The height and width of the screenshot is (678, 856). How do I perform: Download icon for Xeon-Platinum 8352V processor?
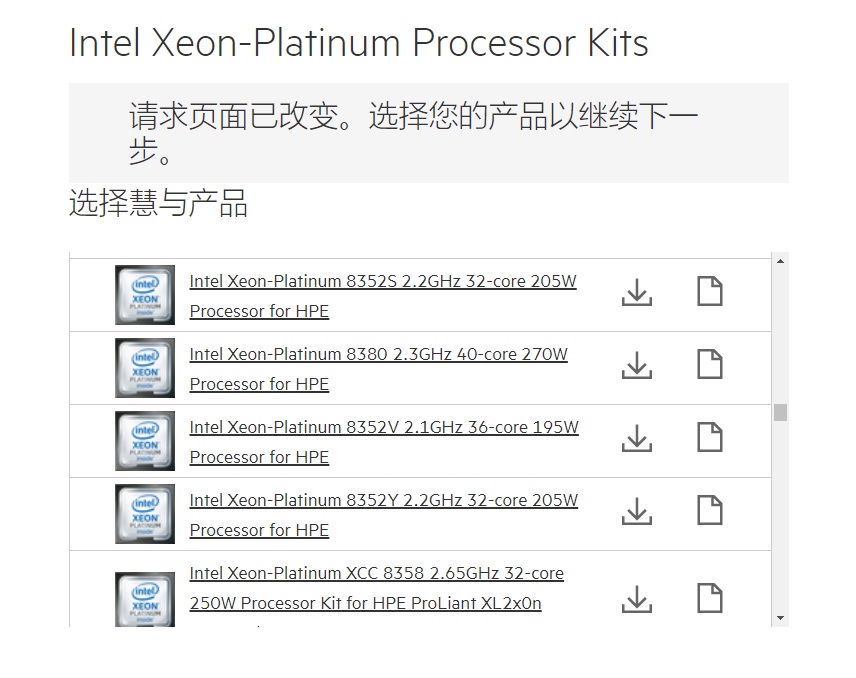pos(637,438)
